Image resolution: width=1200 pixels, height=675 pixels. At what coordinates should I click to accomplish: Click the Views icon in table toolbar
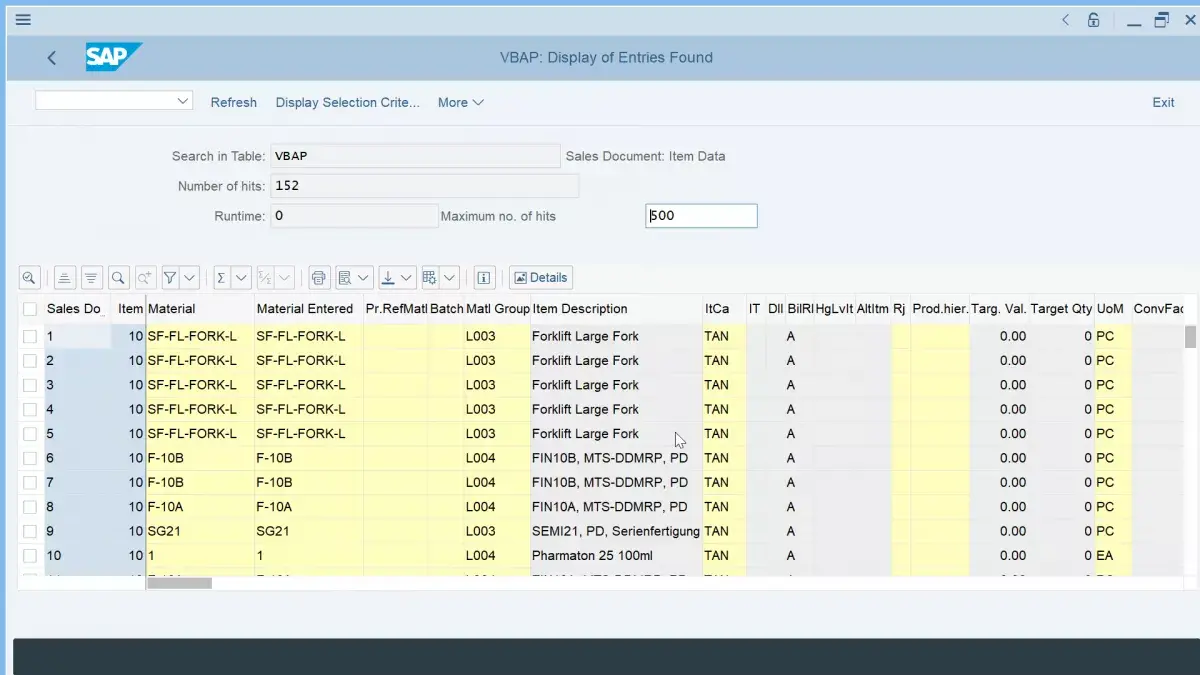(344, 278)
